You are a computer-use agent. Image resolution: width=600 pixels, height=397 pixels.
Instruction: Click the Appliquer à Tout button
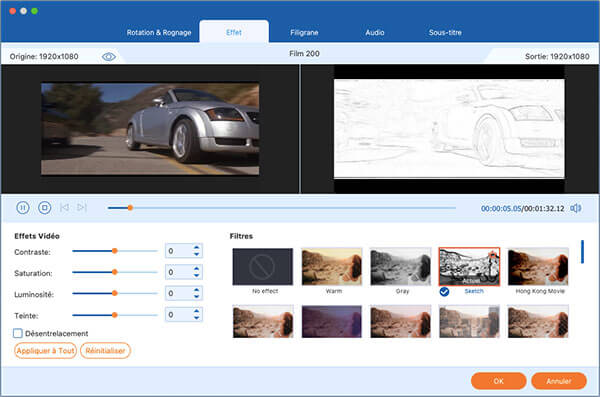tap(46, 351)
